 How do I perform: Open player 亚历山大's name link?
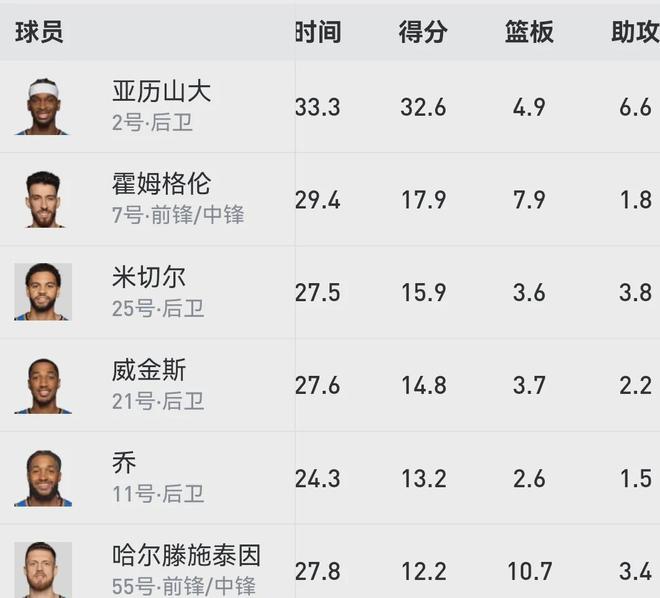coord(161,92)
